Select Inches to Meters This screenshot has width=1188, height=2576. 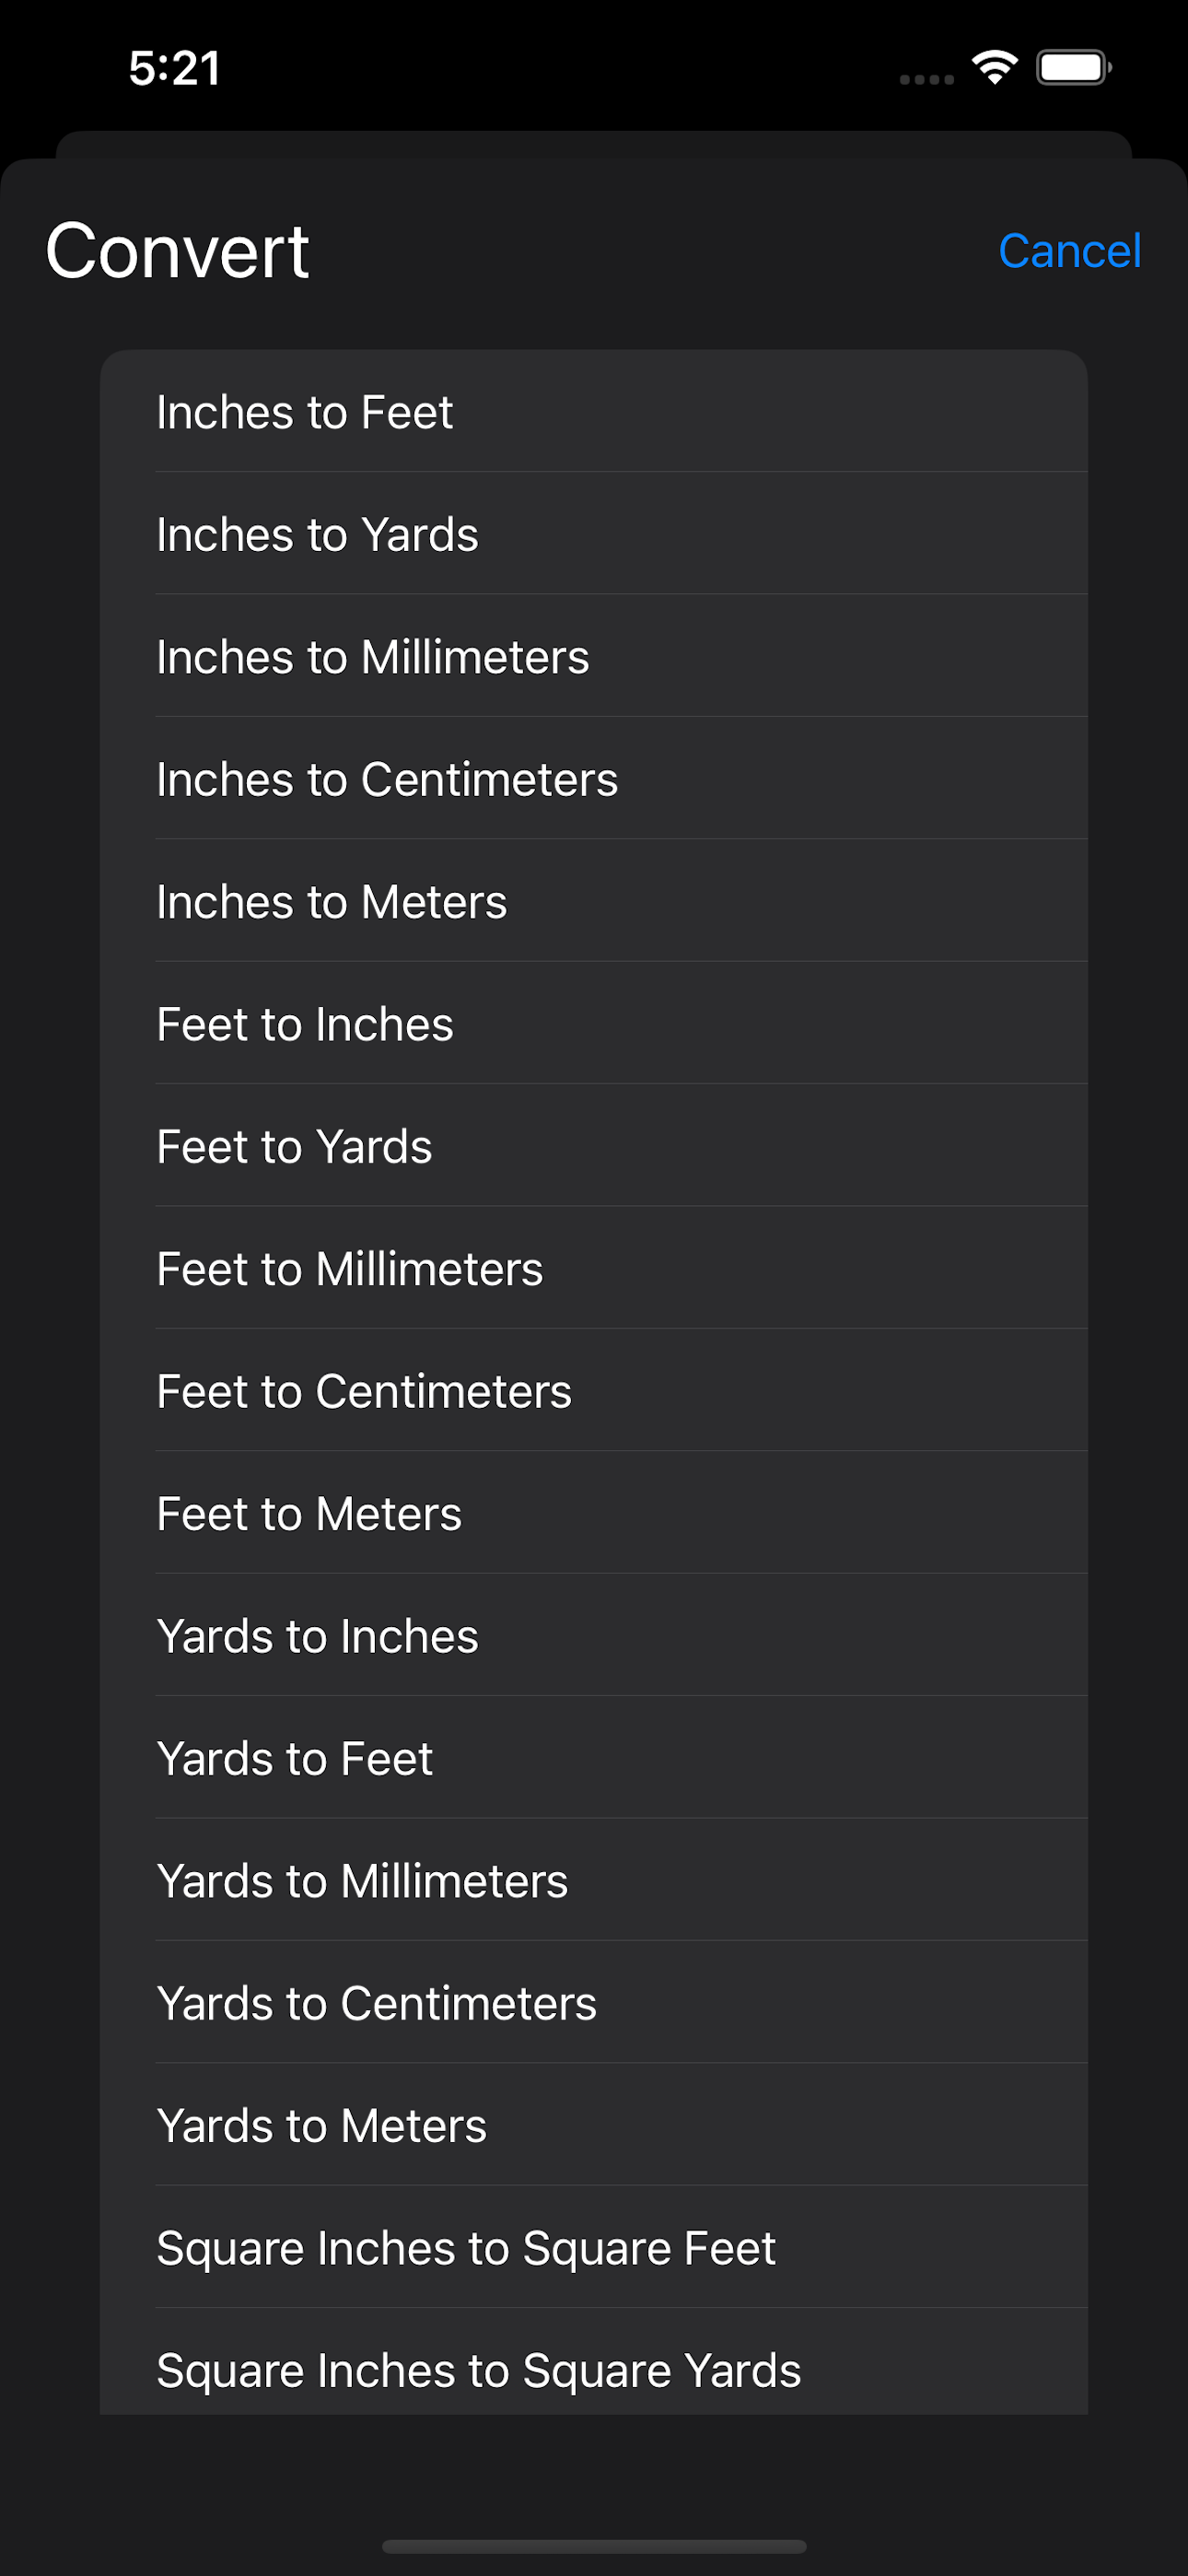tap(594, 901)
